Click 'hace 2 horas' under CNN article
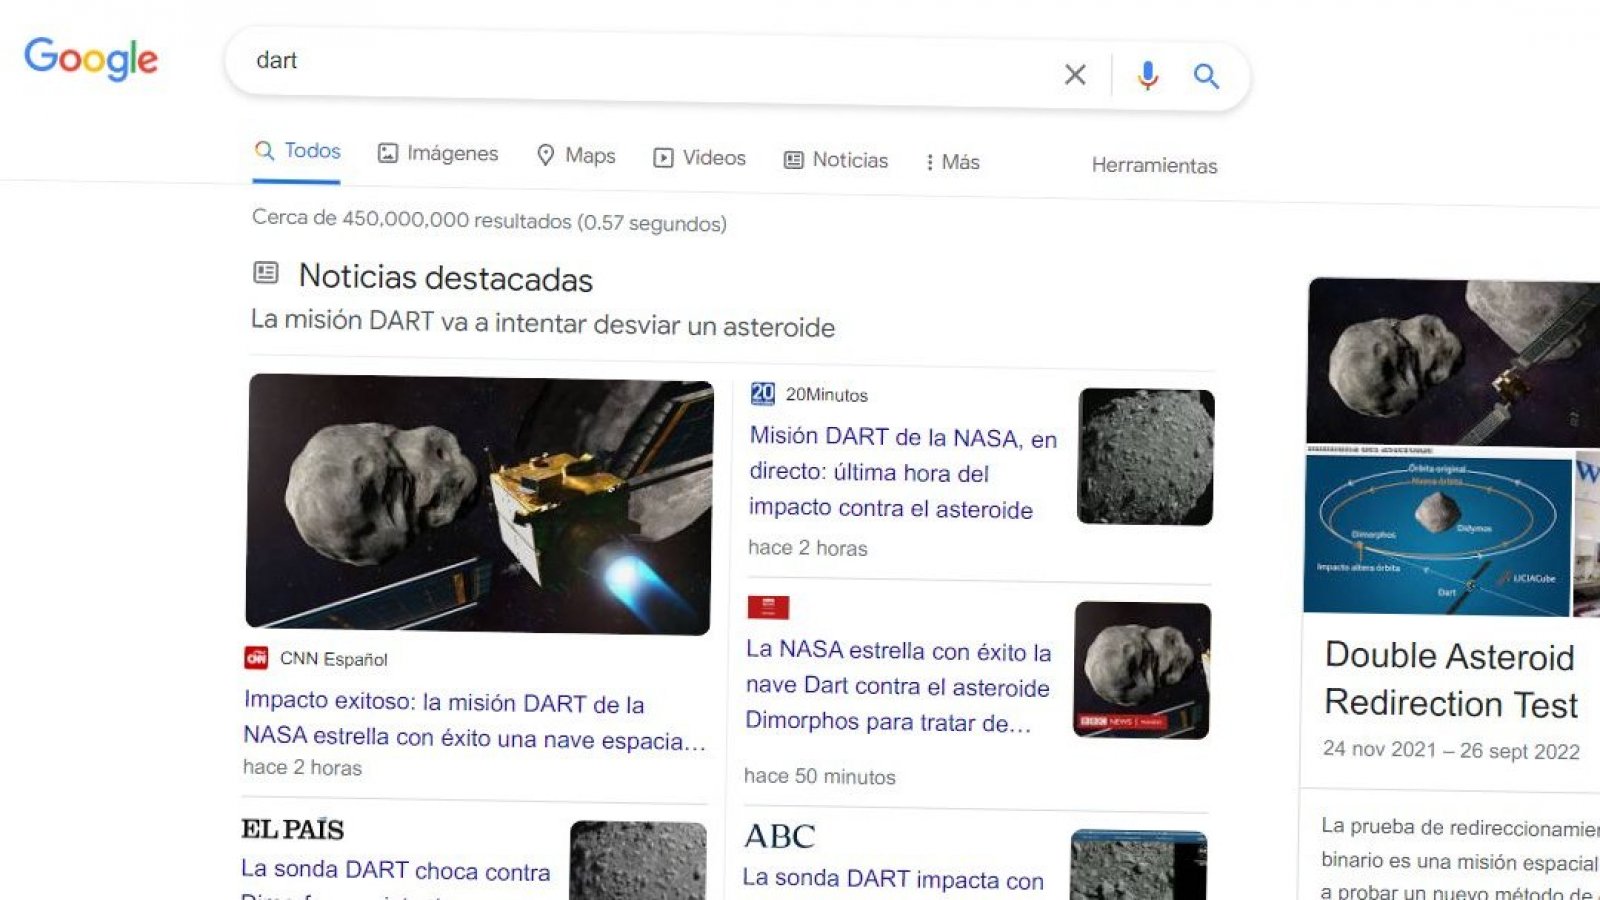Viewport: 1600px width, 900px height. click(x=302, y=767)
